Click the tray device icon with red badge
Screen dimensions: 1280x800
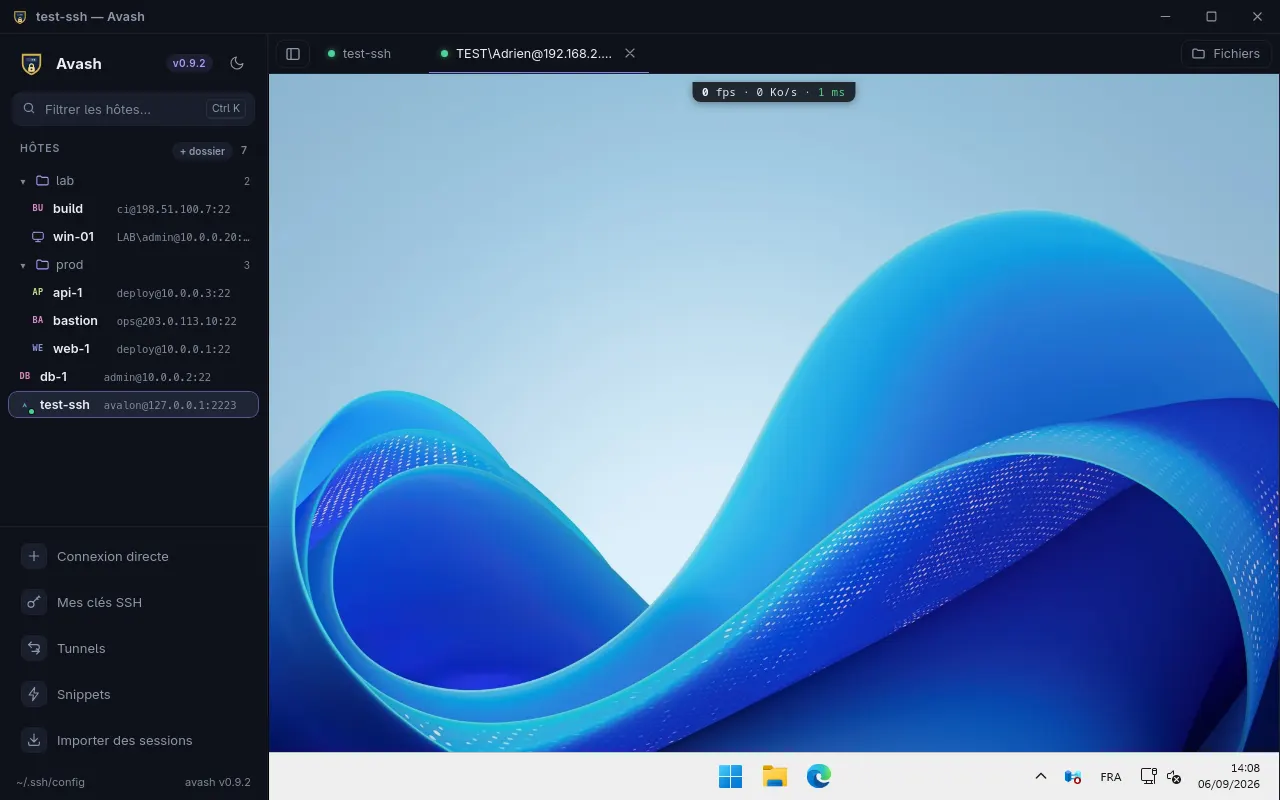click(1073, 777)
